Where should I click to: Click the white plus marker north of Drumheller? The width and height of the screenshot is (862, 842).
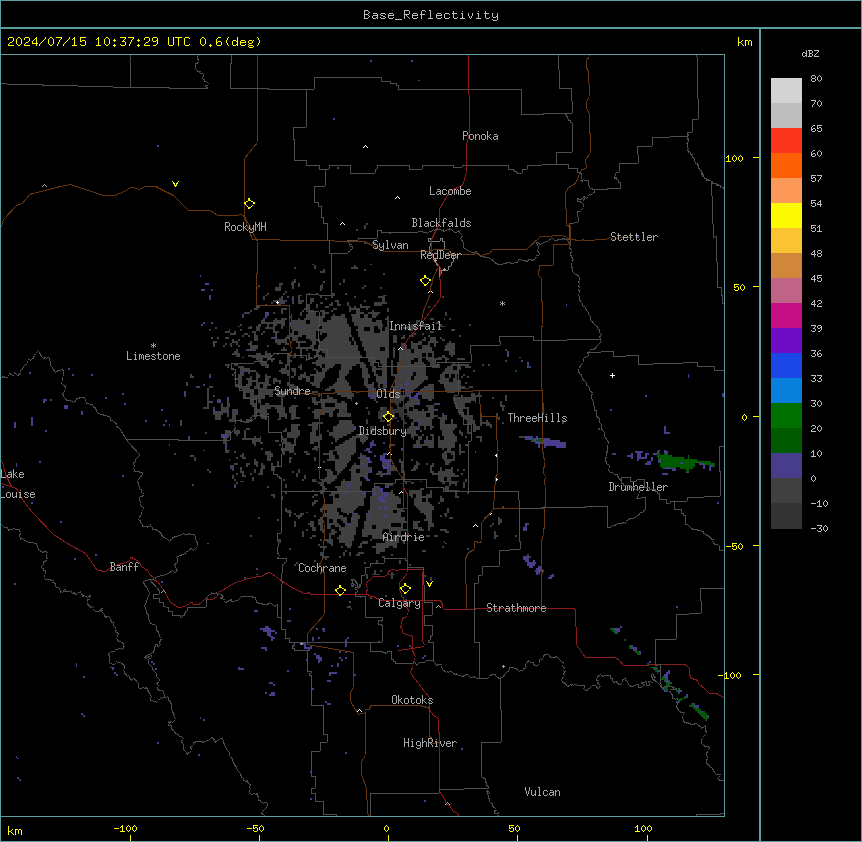[612, 375]
